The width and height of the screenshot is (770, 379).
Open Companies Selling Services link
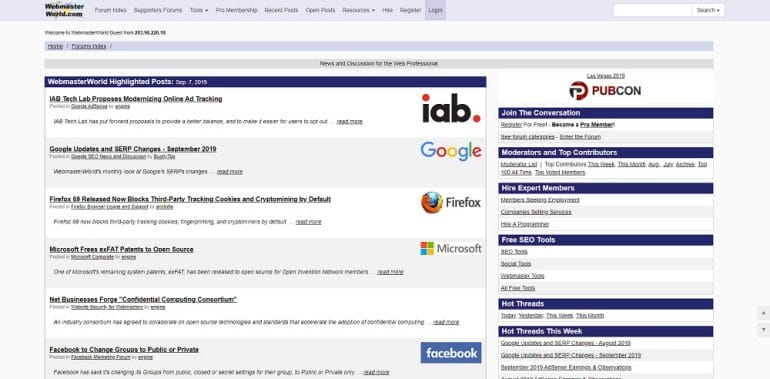[536, 212]
